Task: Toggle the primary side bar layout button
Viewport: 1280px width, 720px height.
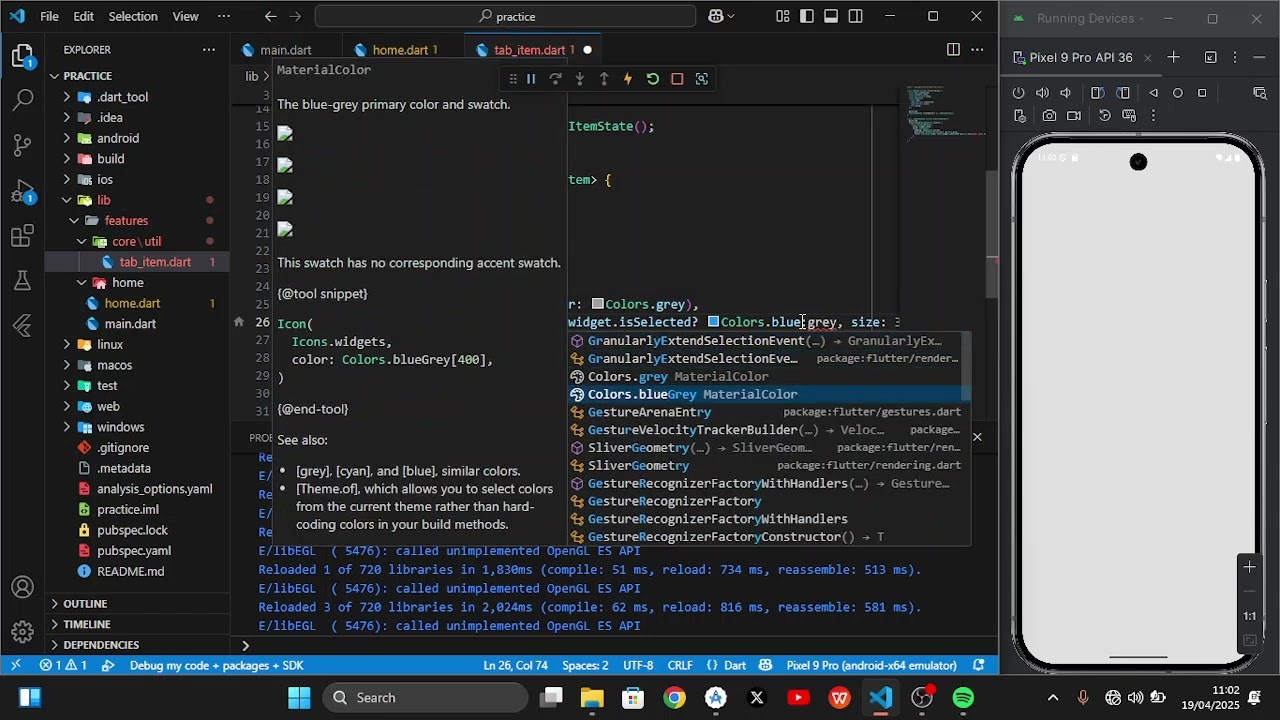Action: pos(807,16)
